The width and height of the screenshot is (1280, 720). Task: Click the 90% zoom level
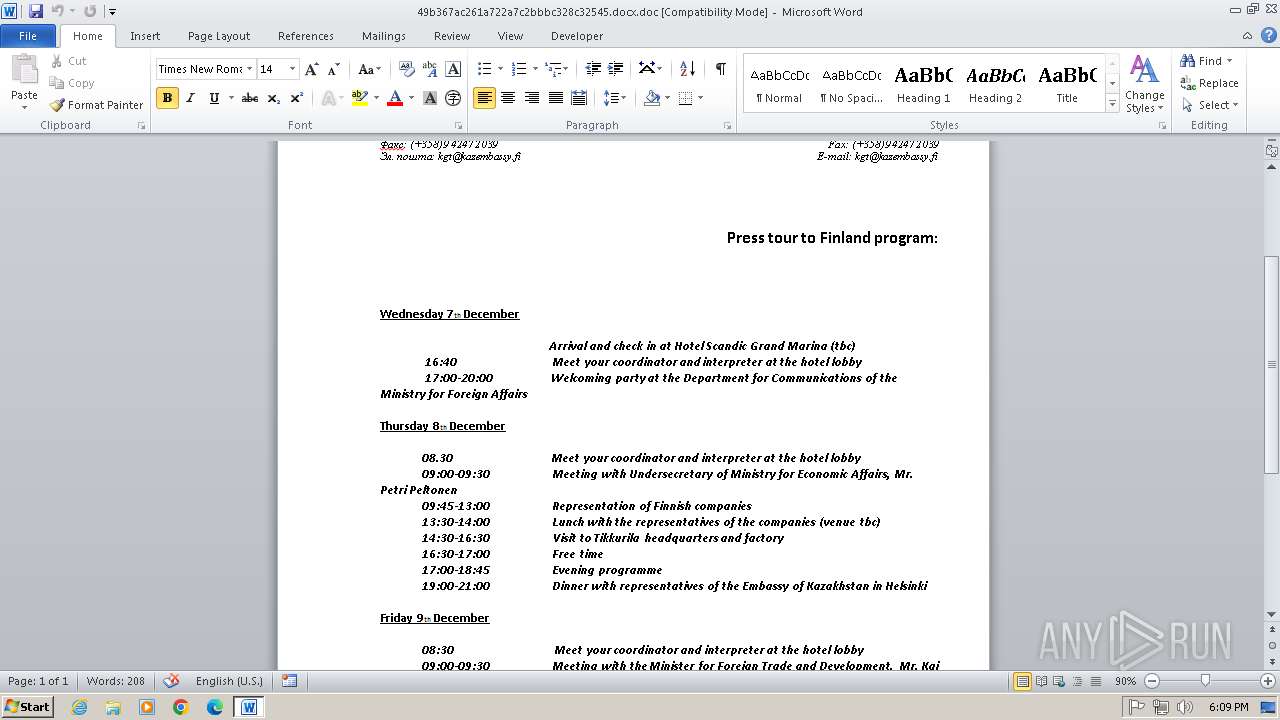(x=1125, y=681)
